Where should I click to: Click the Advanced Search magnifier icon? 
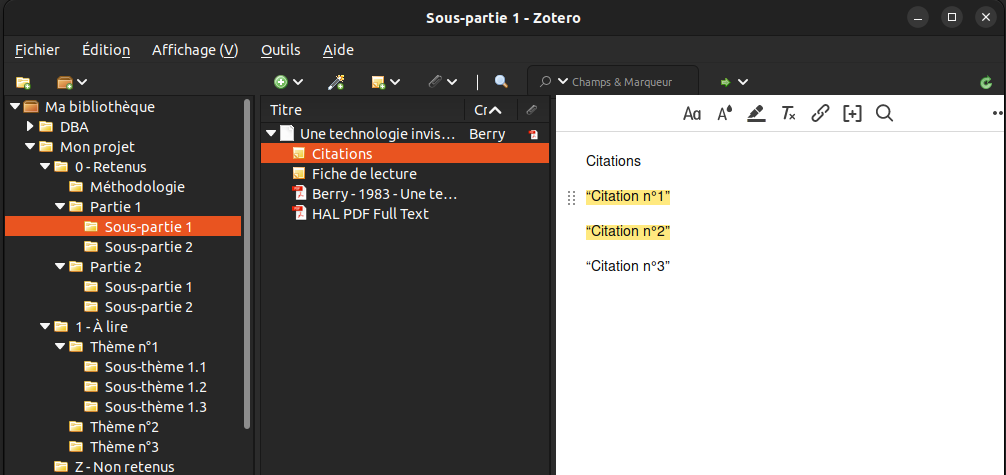coord(501,82)
